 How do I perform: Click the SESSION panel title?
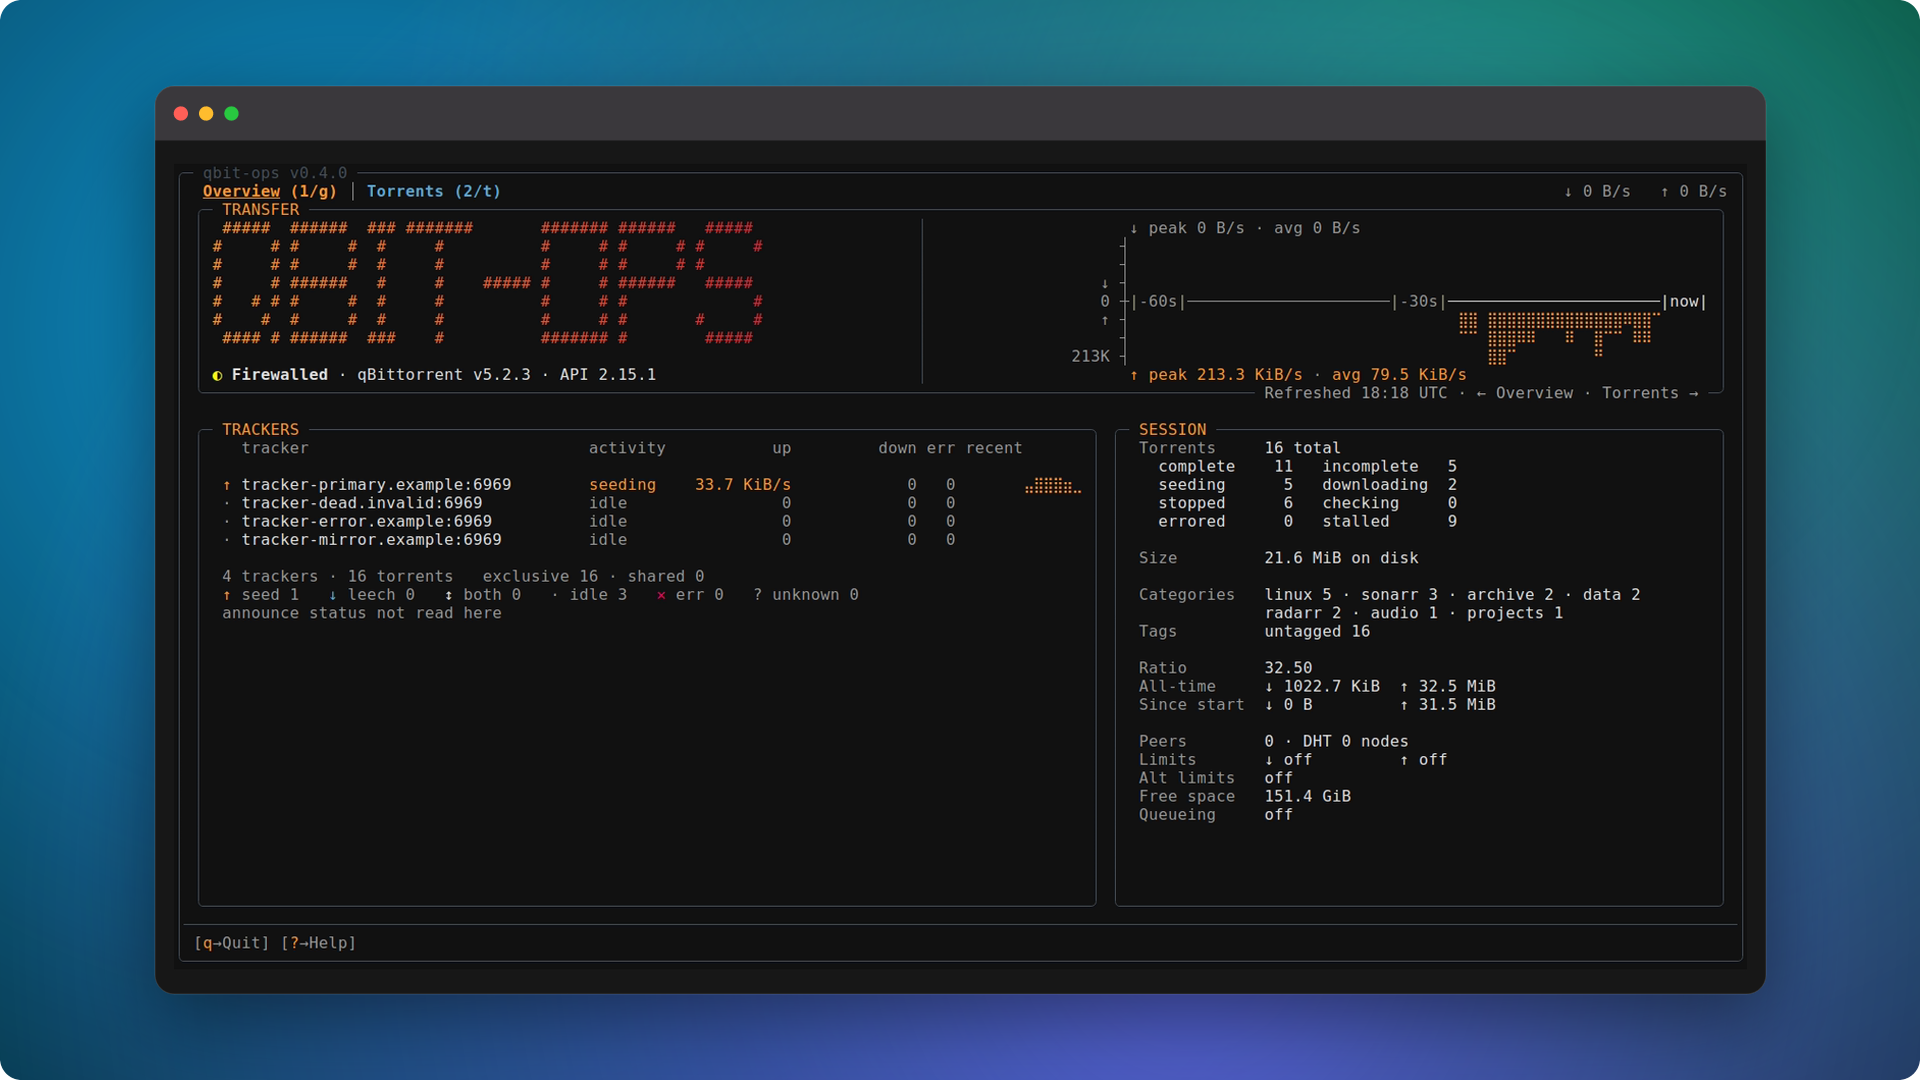click(x=1172, y=430)
